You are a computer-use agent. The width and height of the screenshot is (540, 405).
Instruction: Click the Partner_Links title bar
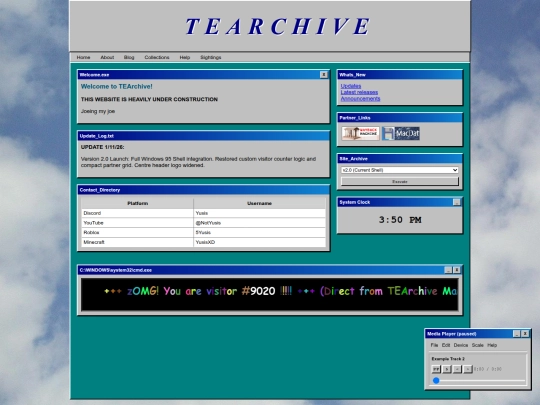(x=400, y=118)
